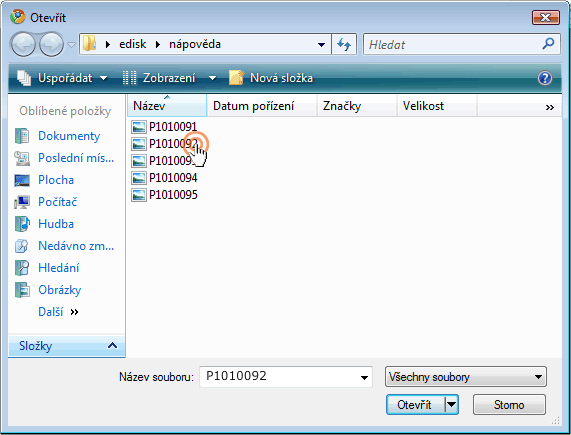The width and height of the screenshot is (571, 435).
Task: Open Hudba music folder icon
Action: 22,224
